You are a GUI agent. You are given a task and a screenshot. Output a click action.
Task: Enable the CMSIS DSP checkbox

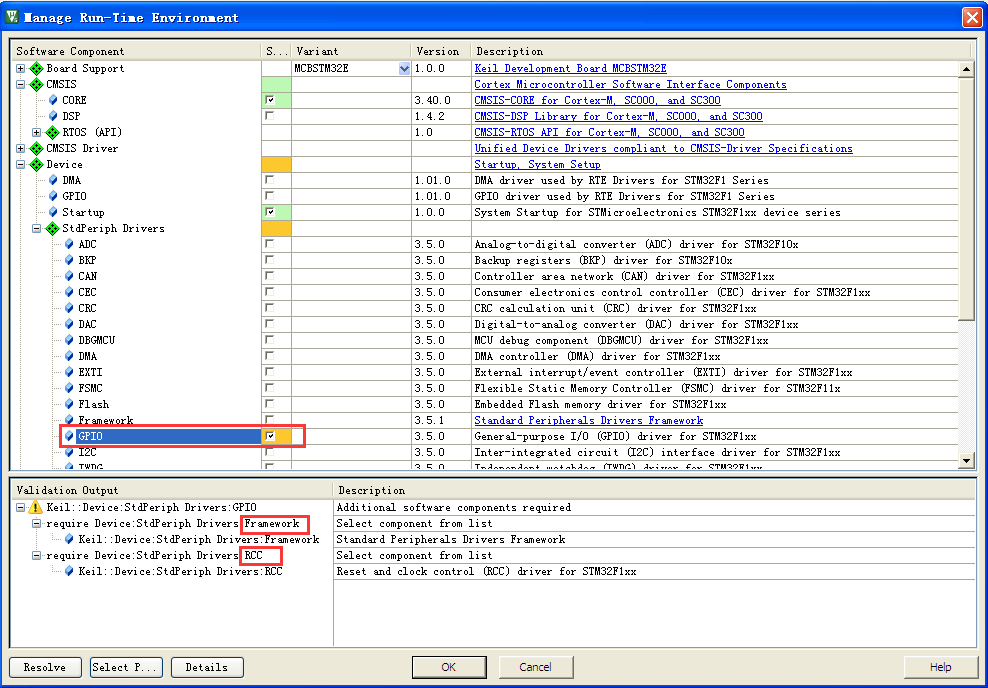[270, 116]
